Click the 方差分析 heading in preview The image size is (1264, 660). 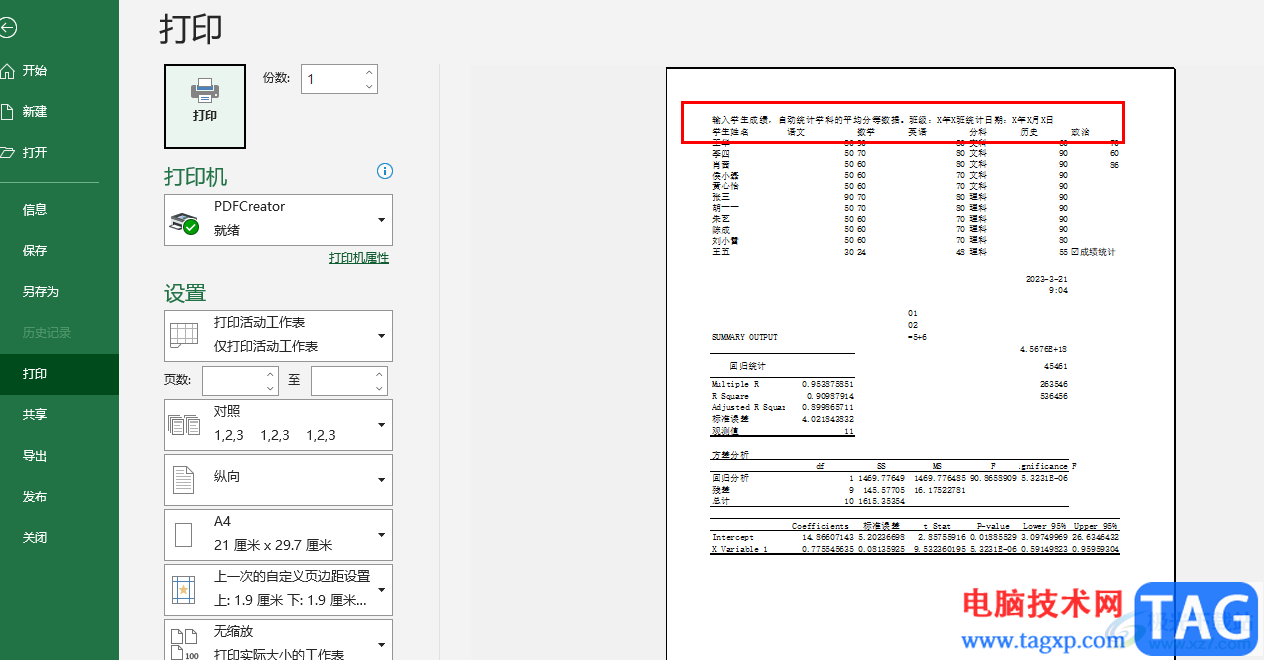click(x=730, y=454)
